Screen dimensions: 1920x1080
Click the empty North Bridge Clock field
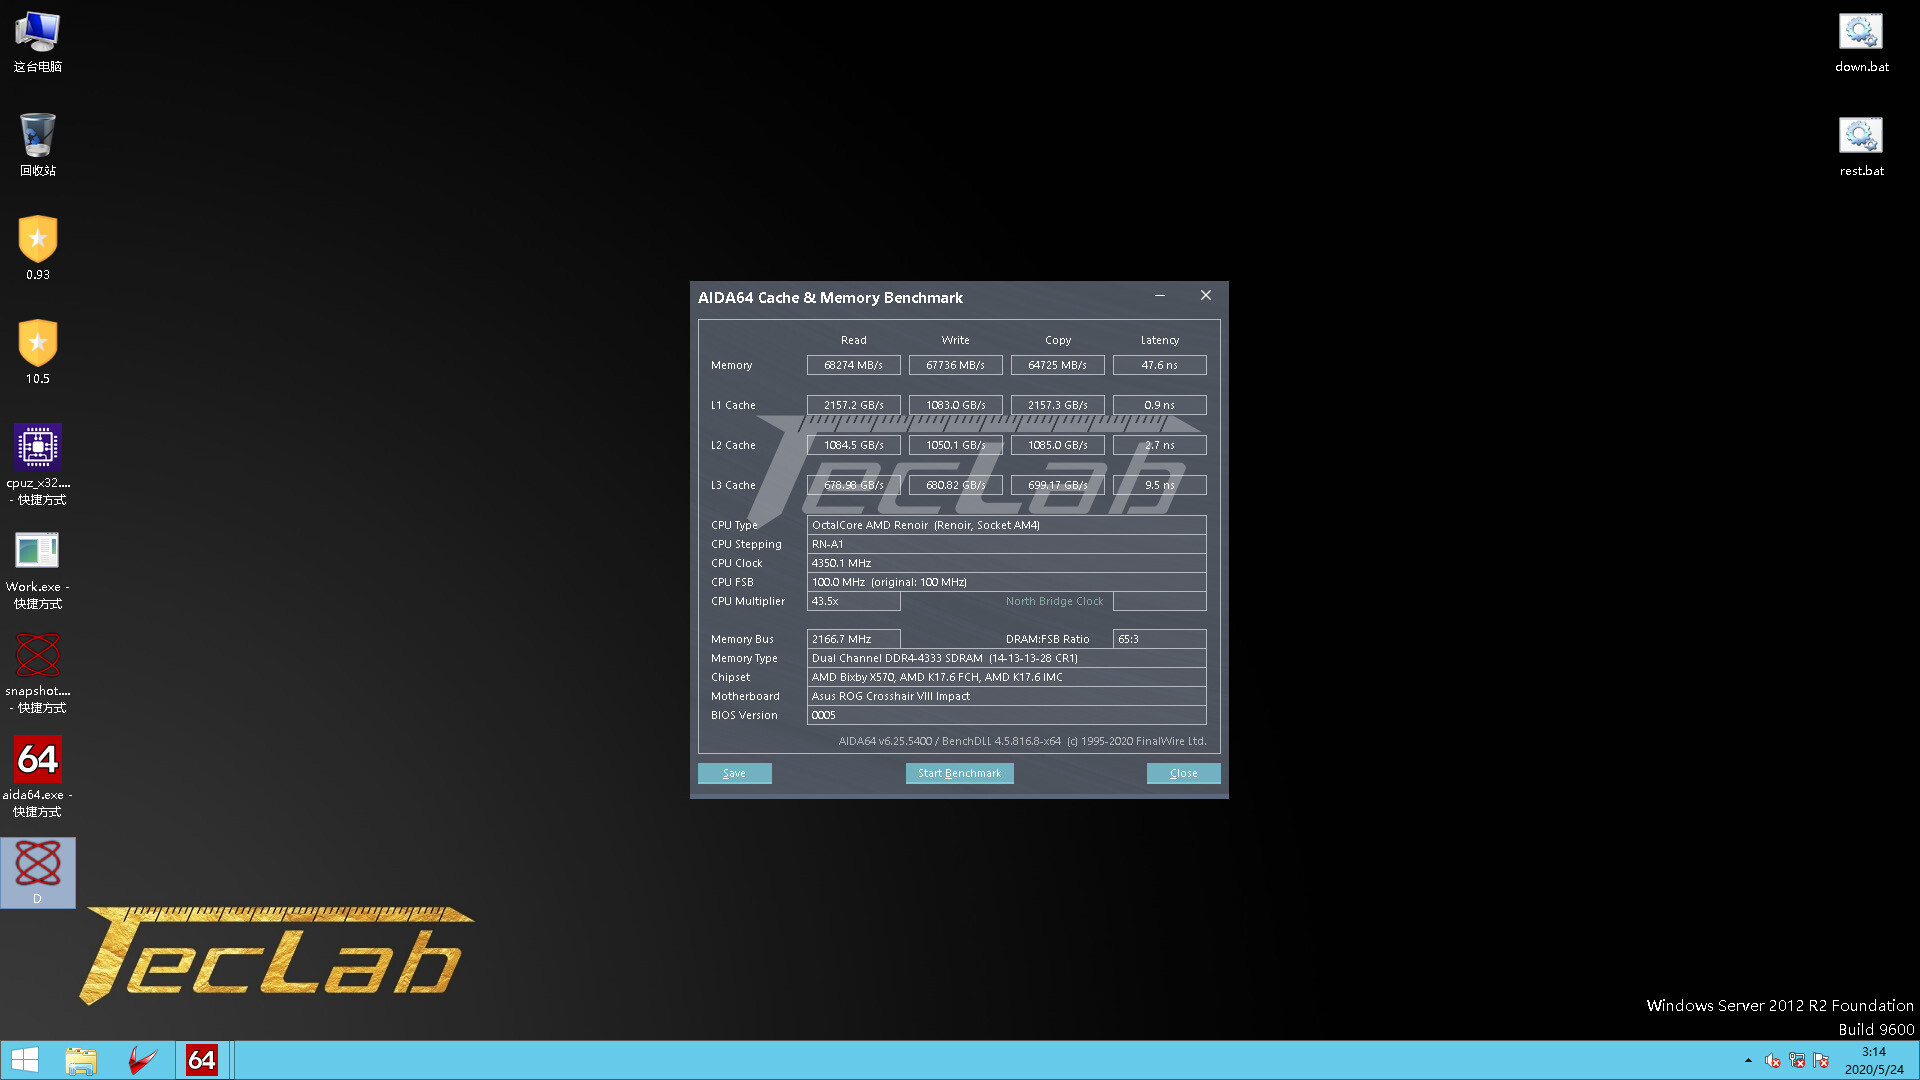pos(1159,601)
